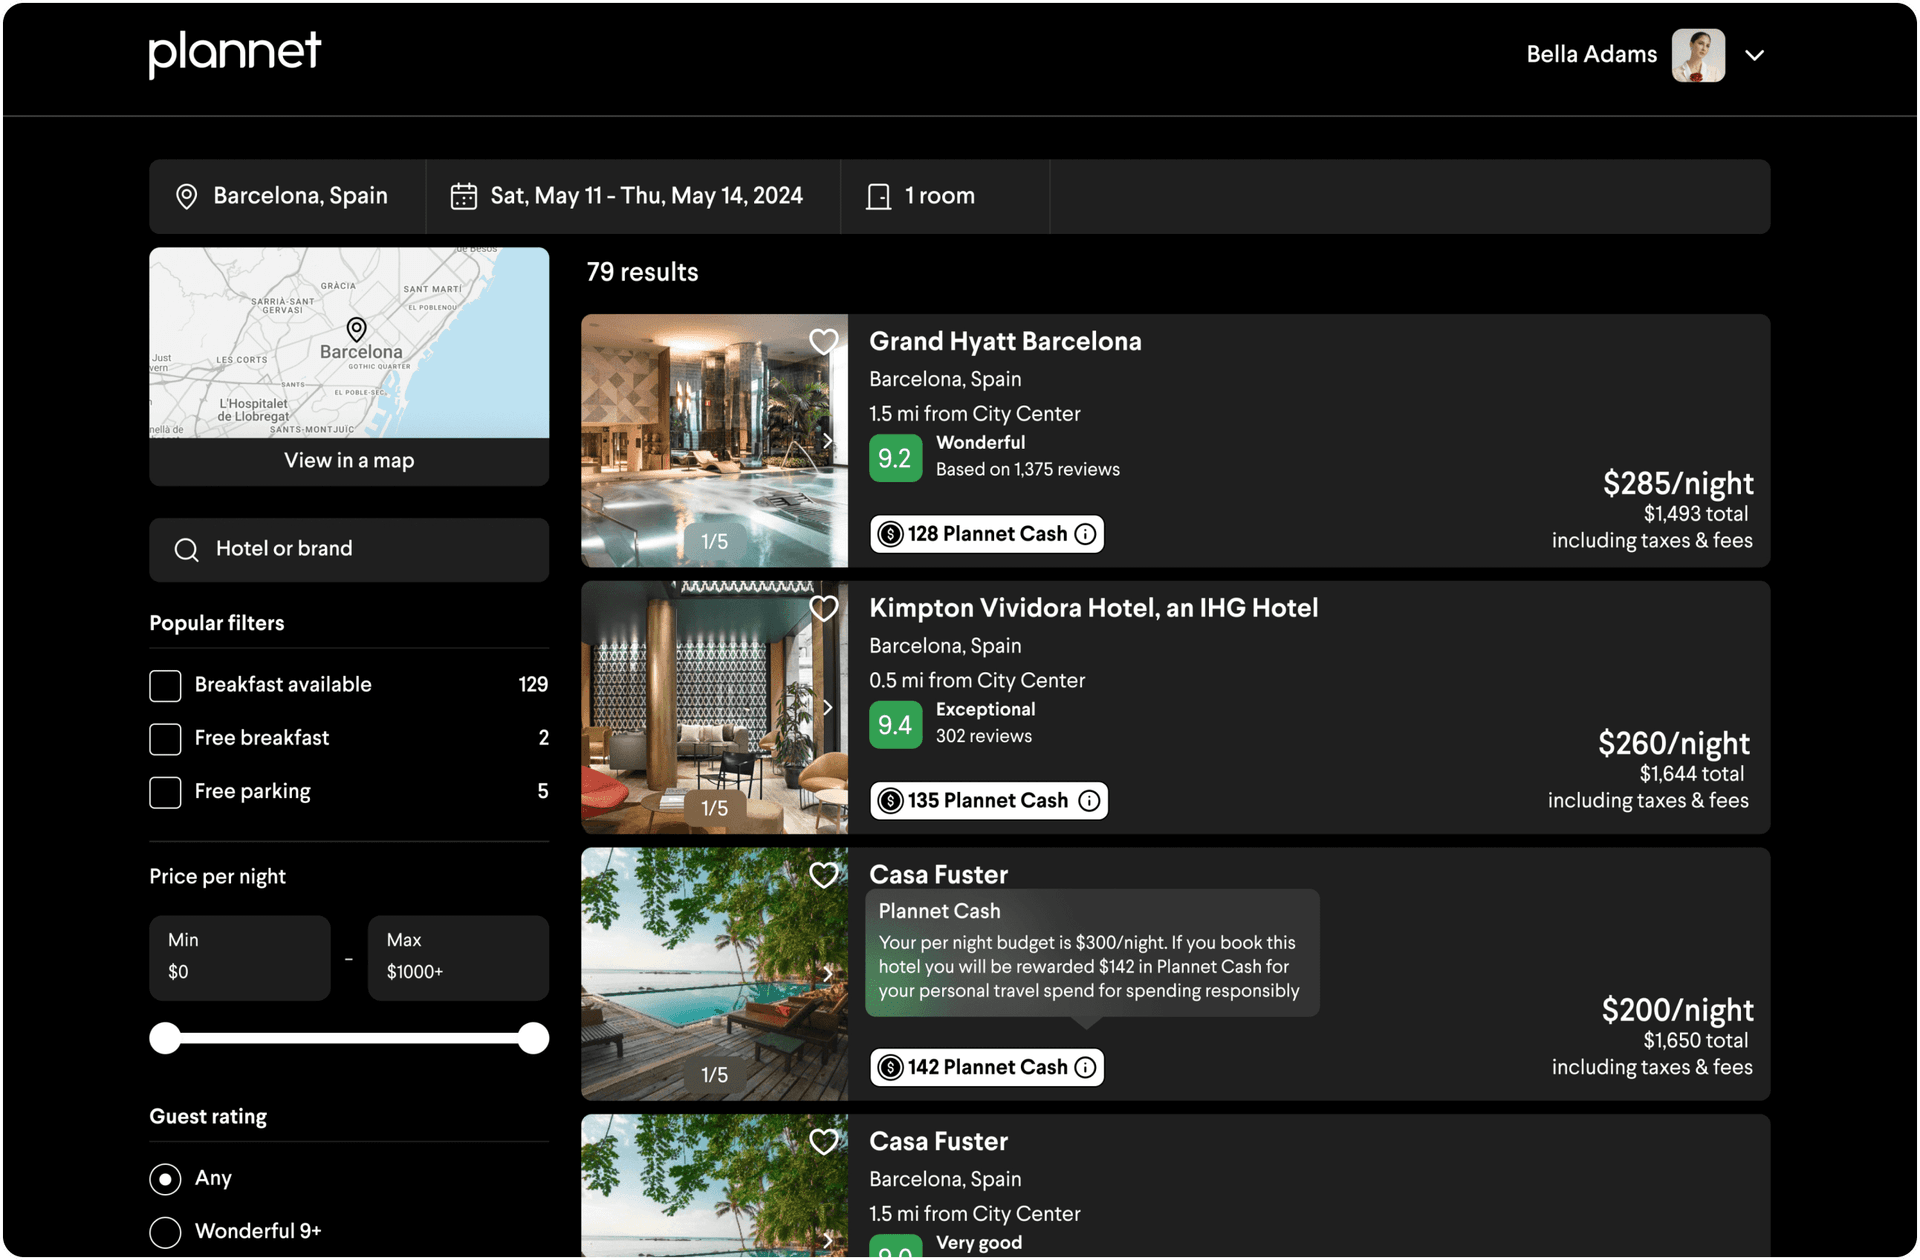Enable the Free breakfast checkbox filter

click(x=164, y=737)
